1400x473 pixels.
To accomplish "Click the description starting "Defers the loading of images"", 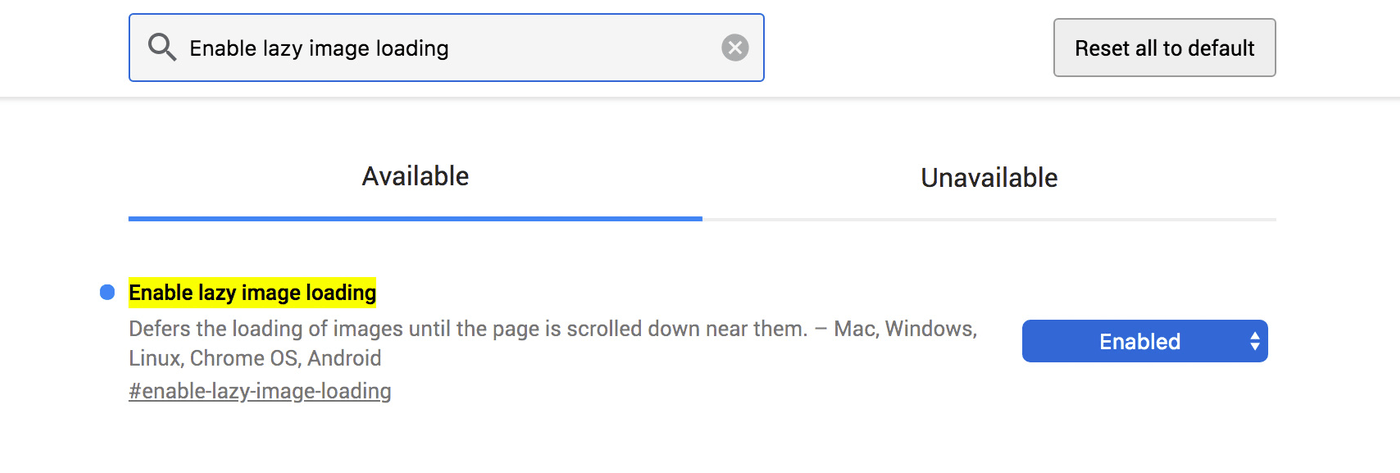I will 553,343.
